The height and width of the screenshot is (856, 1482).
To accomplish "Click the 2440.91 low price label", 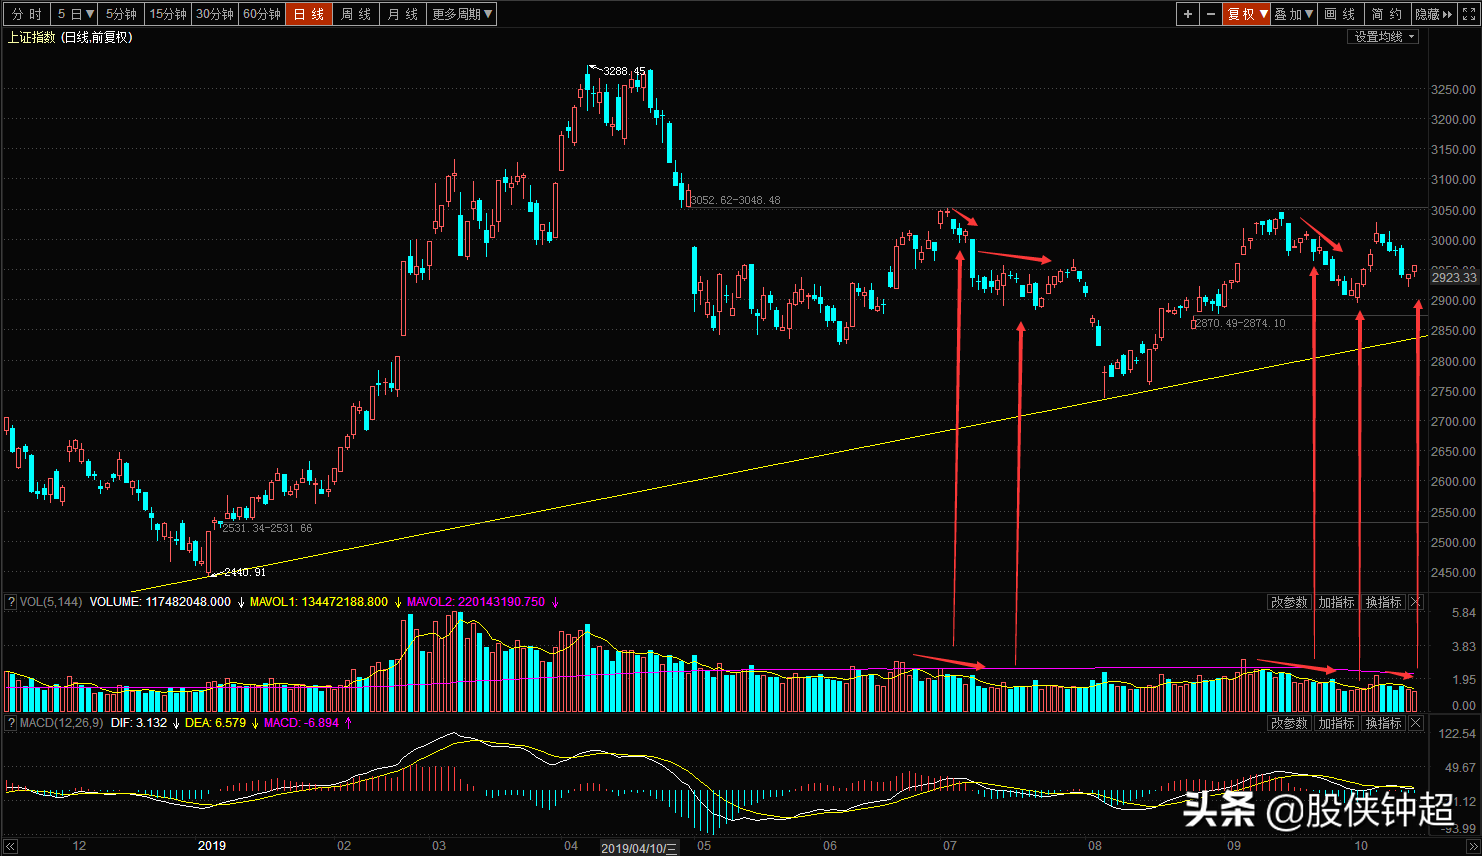I will pyautogui.click(x=245, y=572).
